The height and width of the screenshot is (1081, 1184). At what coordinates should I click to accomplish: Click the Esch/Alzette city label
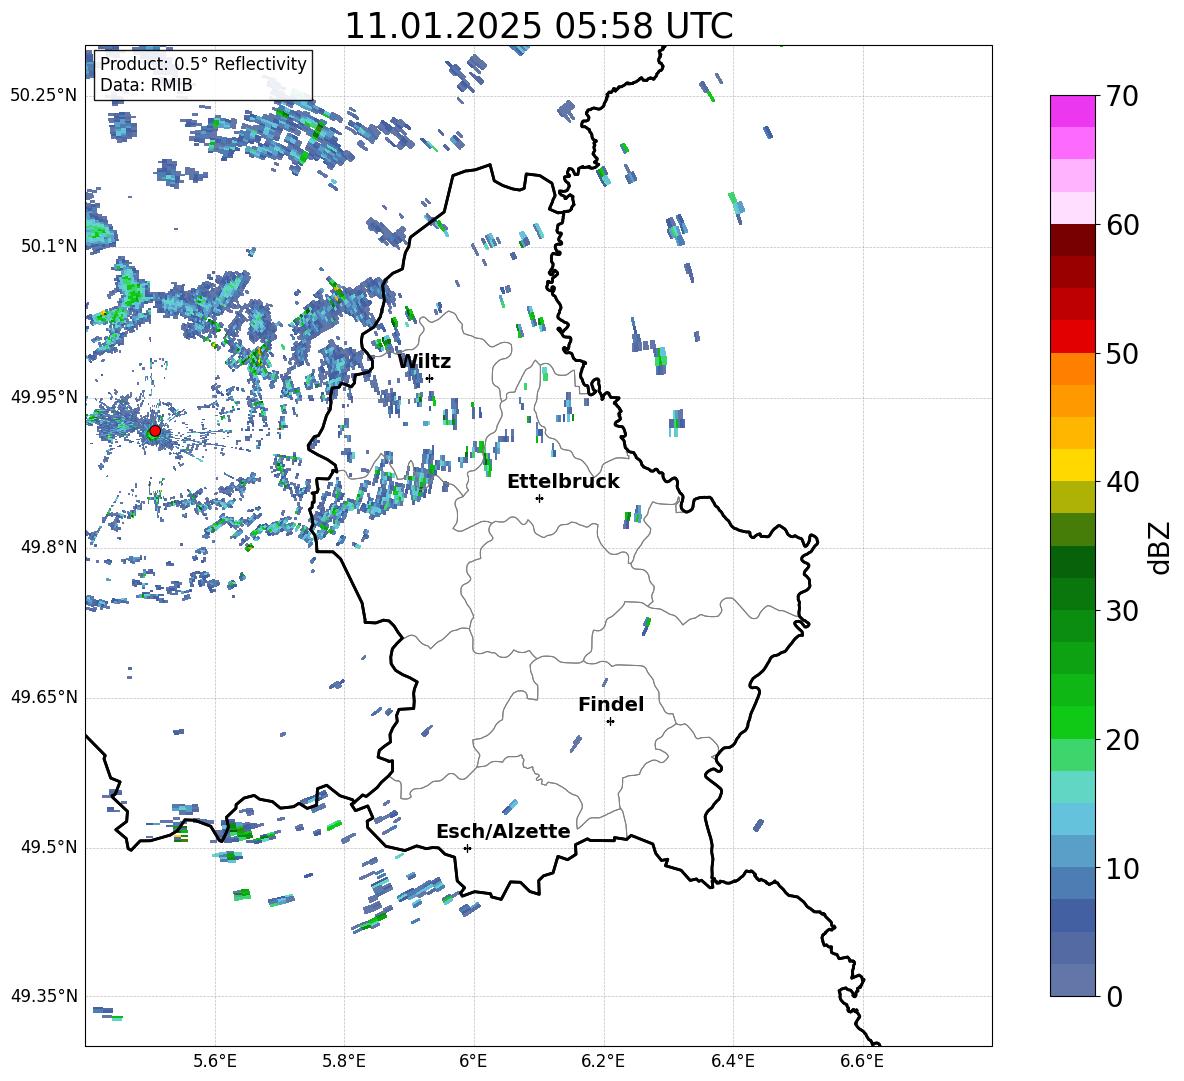(x=503, y=831)
